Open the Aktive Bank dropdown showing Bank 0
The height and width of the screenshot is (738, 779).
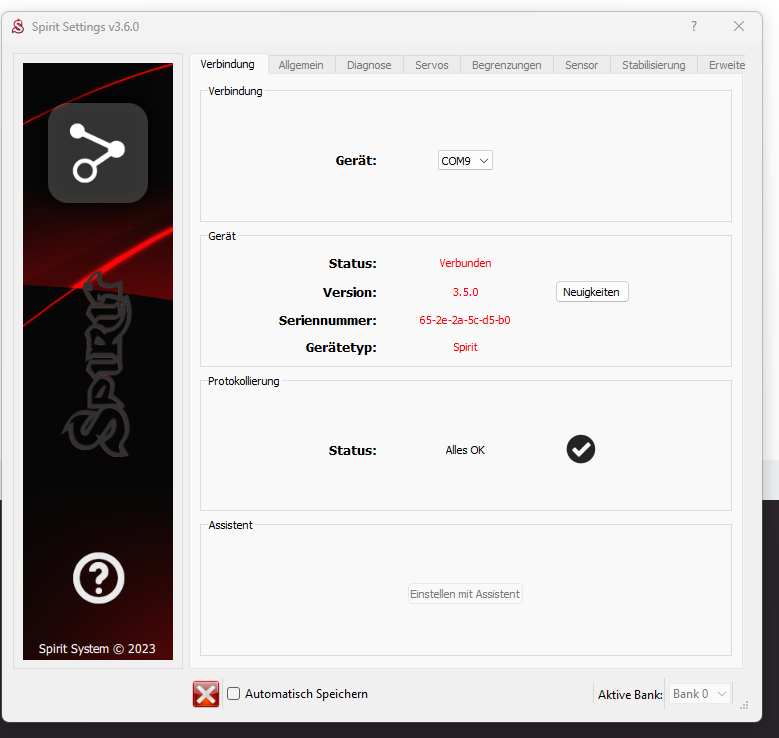click(x=700, y=694)
